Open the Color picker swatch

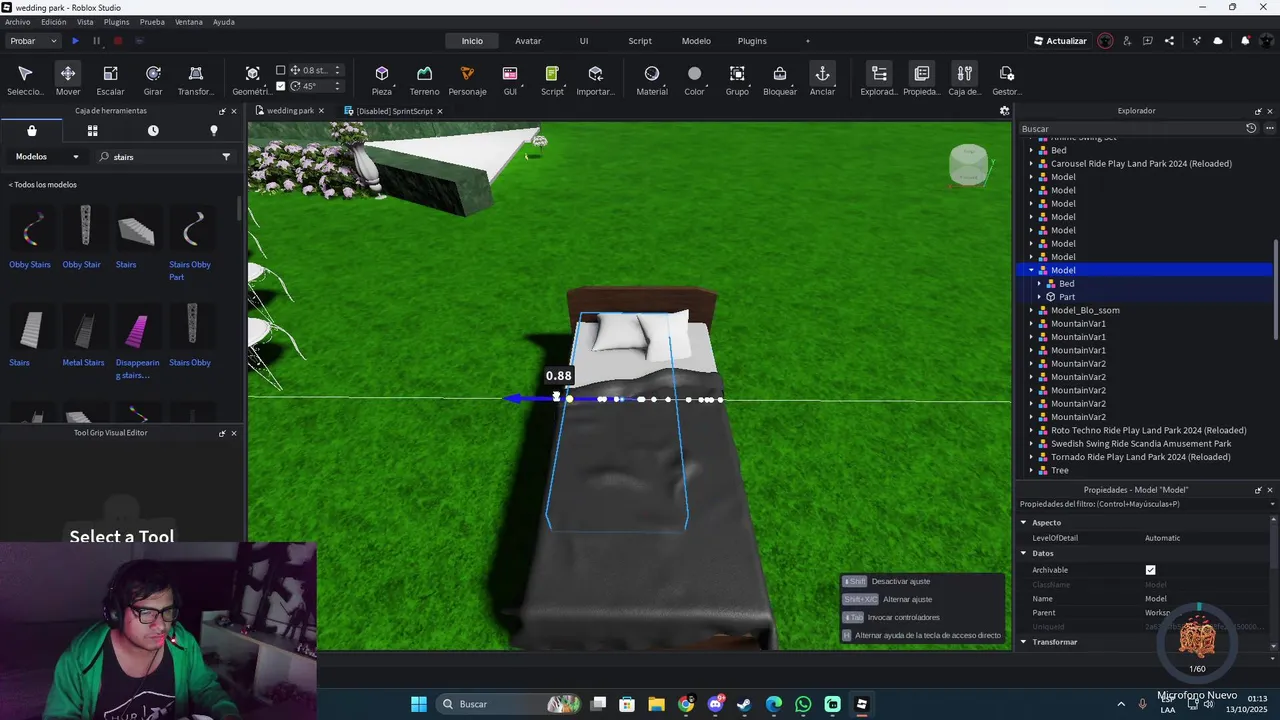coord(694,80)
